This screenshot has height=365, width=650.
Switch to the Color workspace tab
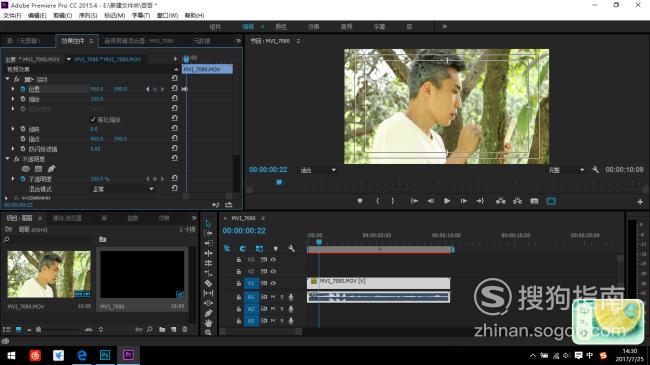pyautogui.click(x=281, y=27)
